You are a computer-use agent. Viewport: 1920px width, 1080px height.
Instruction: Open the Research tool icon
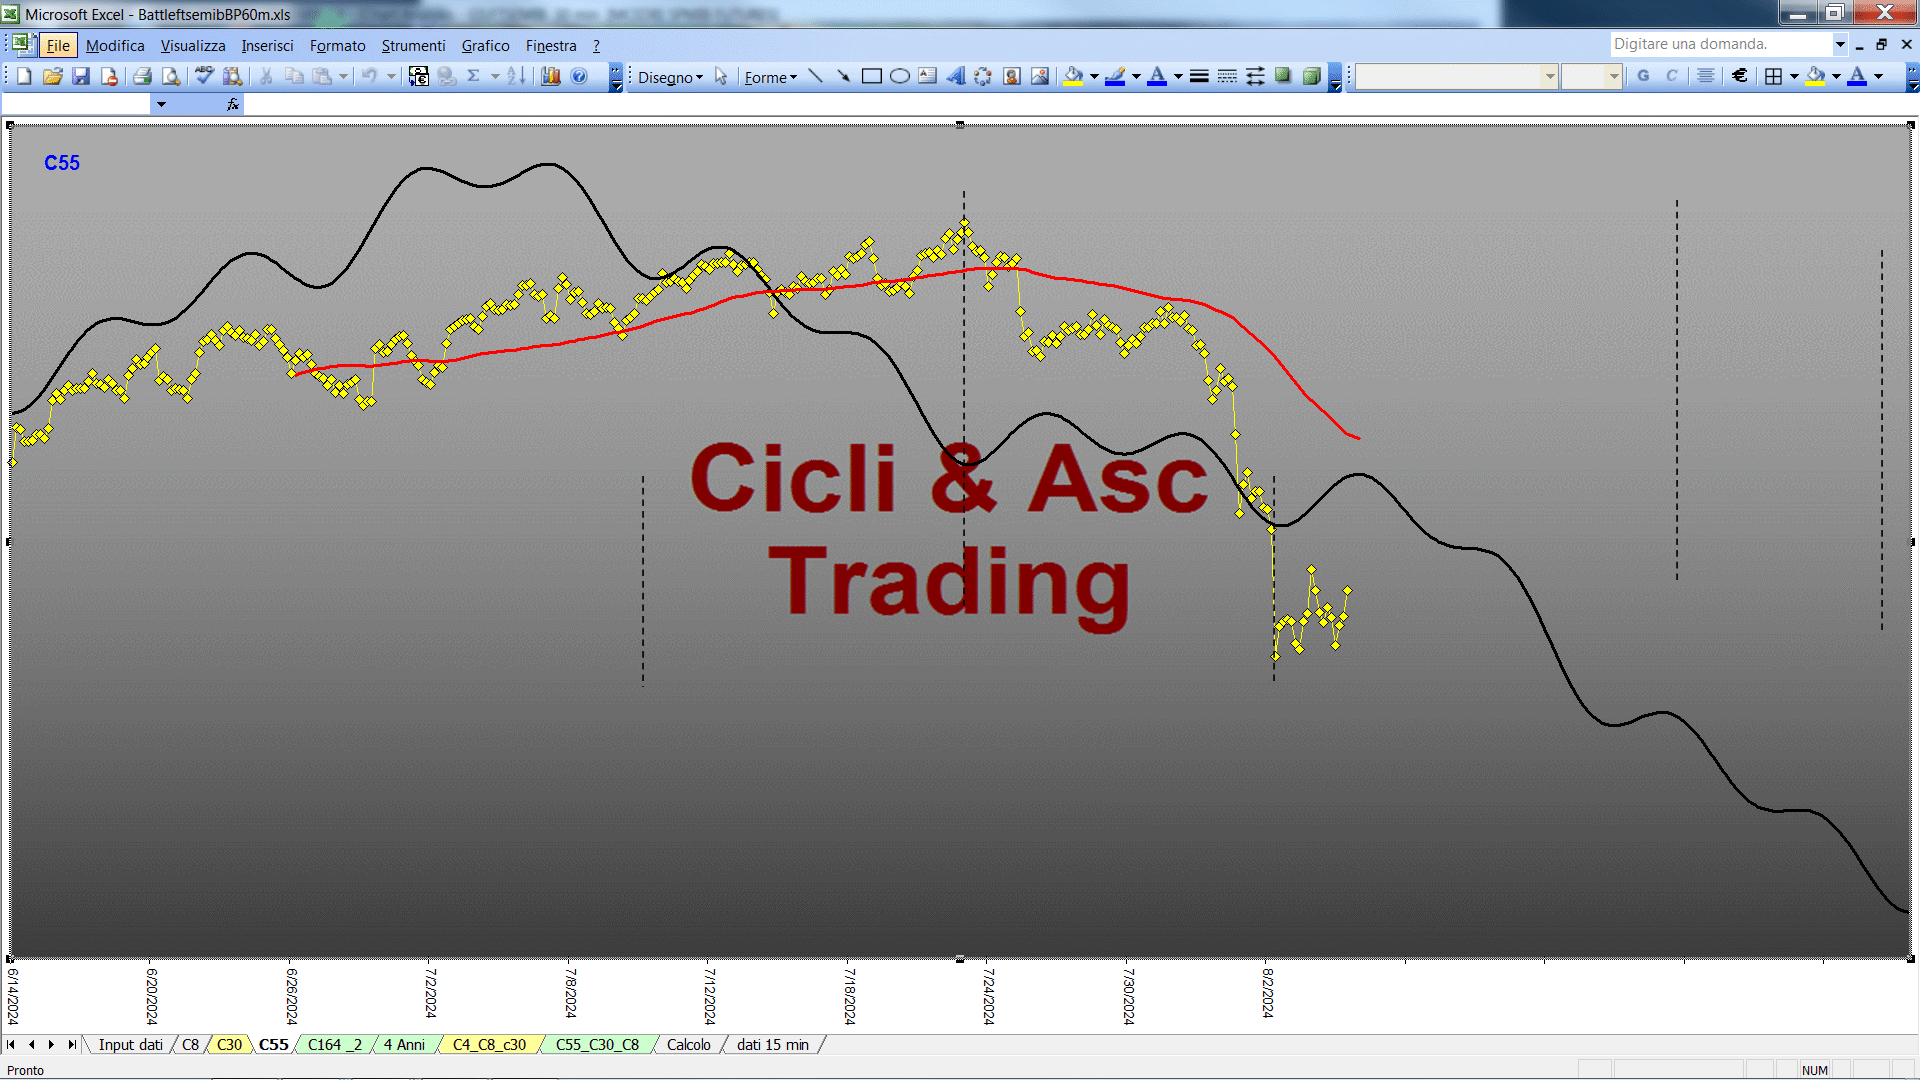(233, 76)
